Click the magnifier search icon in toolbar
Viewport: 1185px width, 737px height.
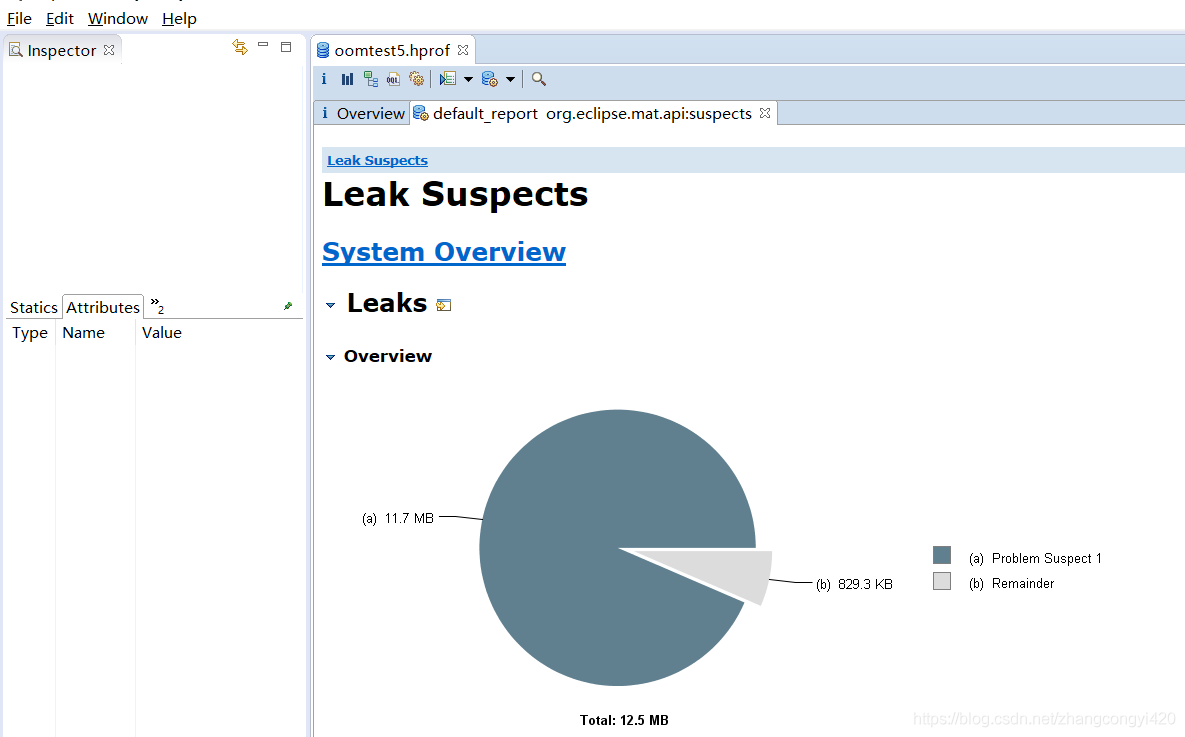click(x=539, y=79)
